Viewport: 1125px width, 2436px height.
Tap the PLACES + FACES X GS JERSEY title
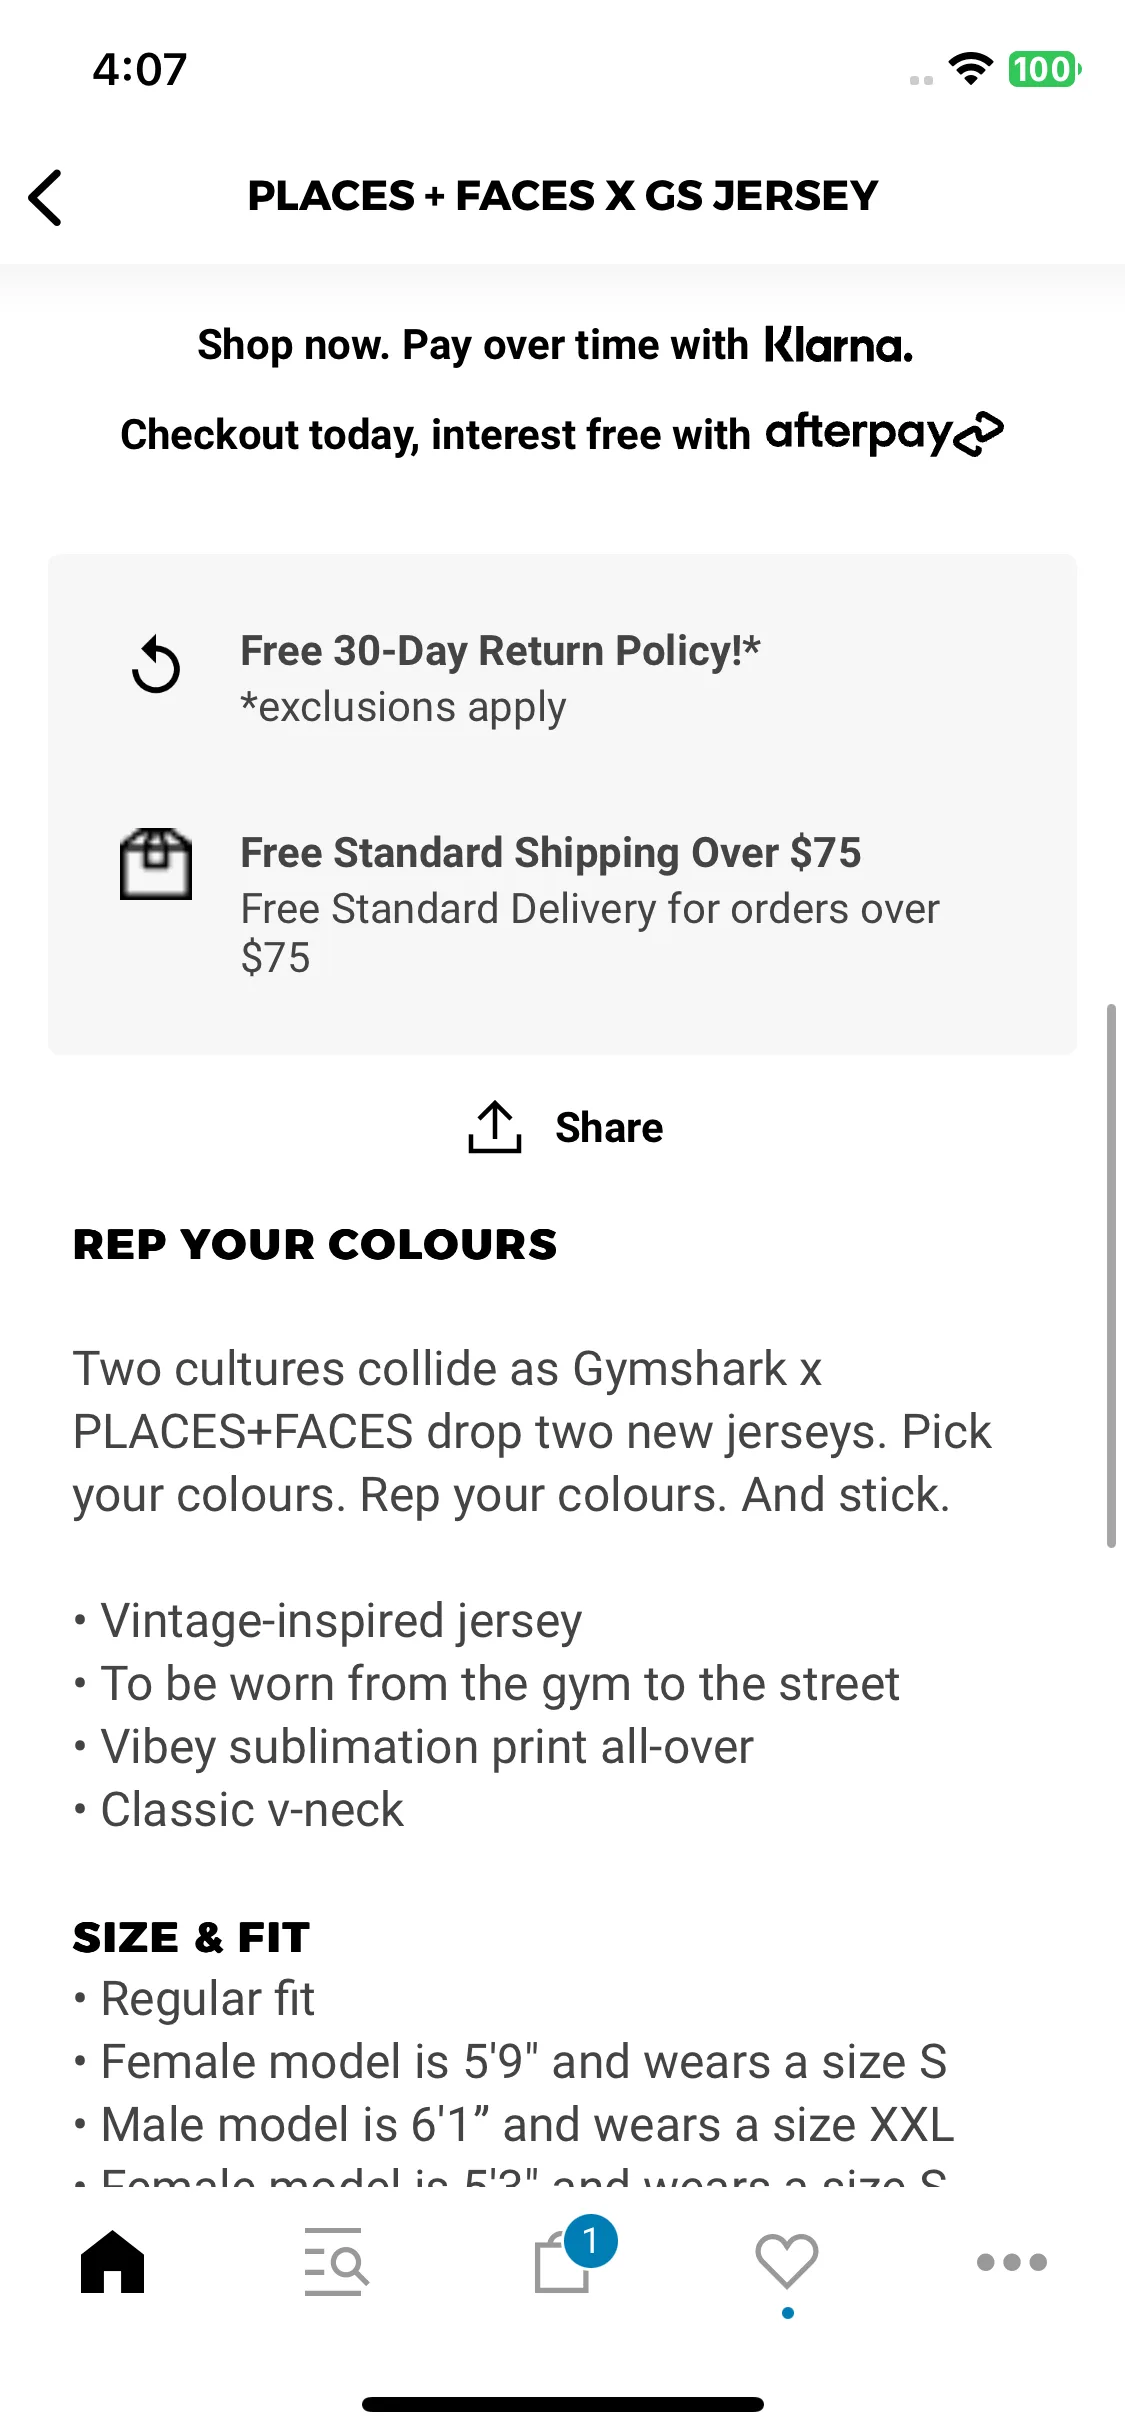(563, 196)
